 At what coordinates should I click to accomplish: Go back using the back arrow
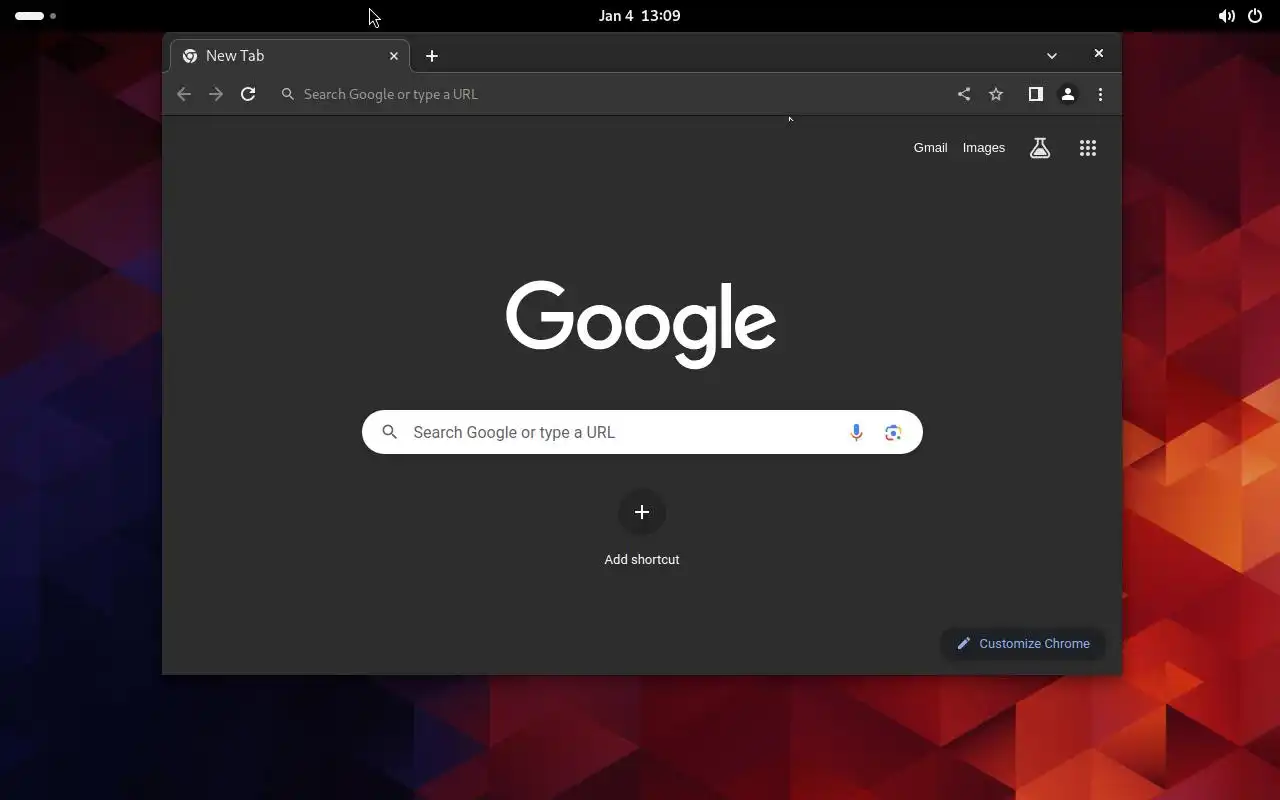(184, 94)
